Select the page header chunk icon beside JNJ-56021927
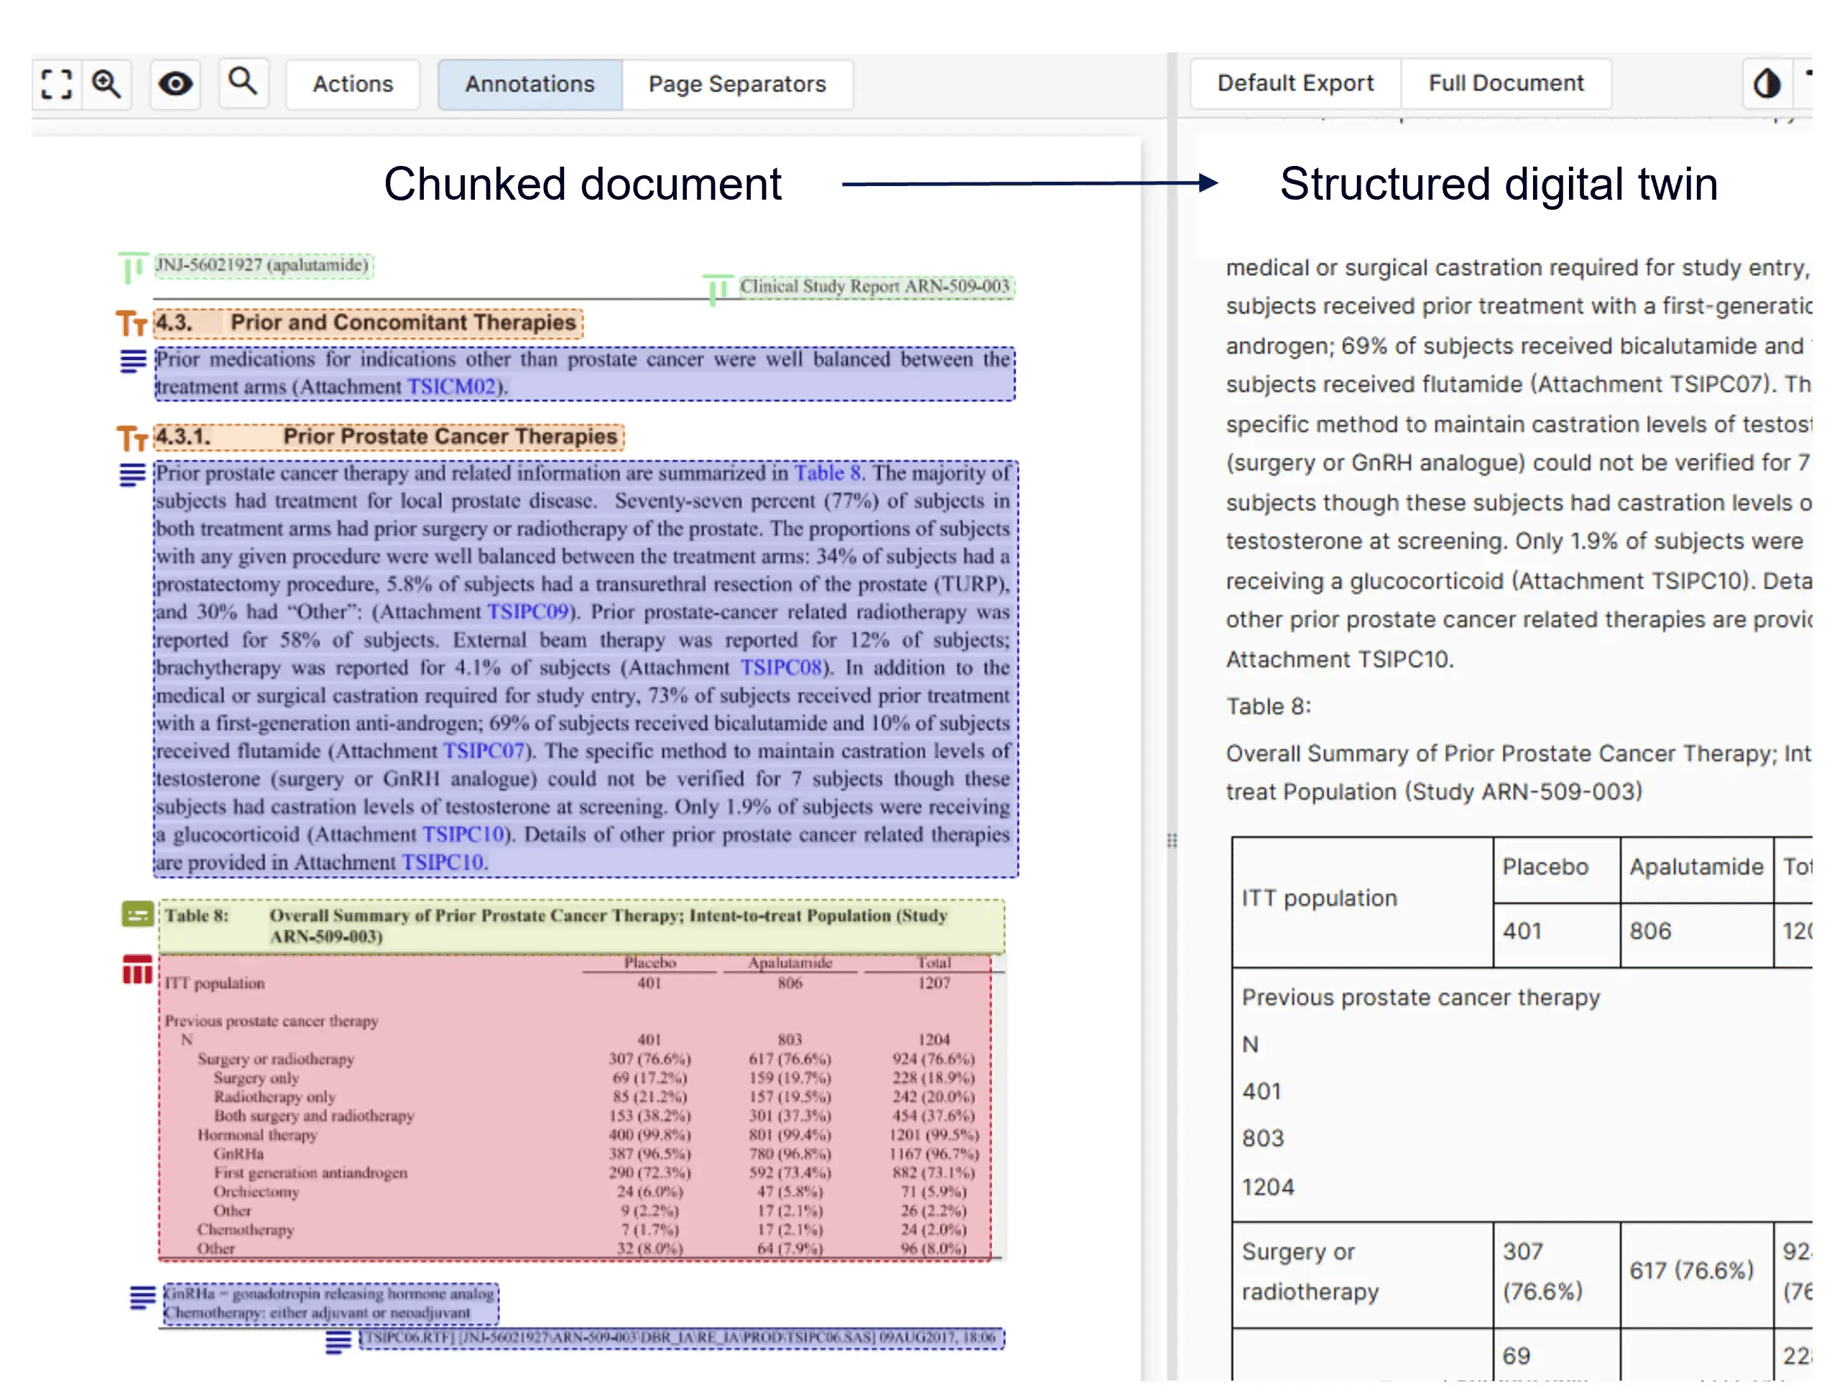Screen dimensions: 1847x1400 coord(131,266)
